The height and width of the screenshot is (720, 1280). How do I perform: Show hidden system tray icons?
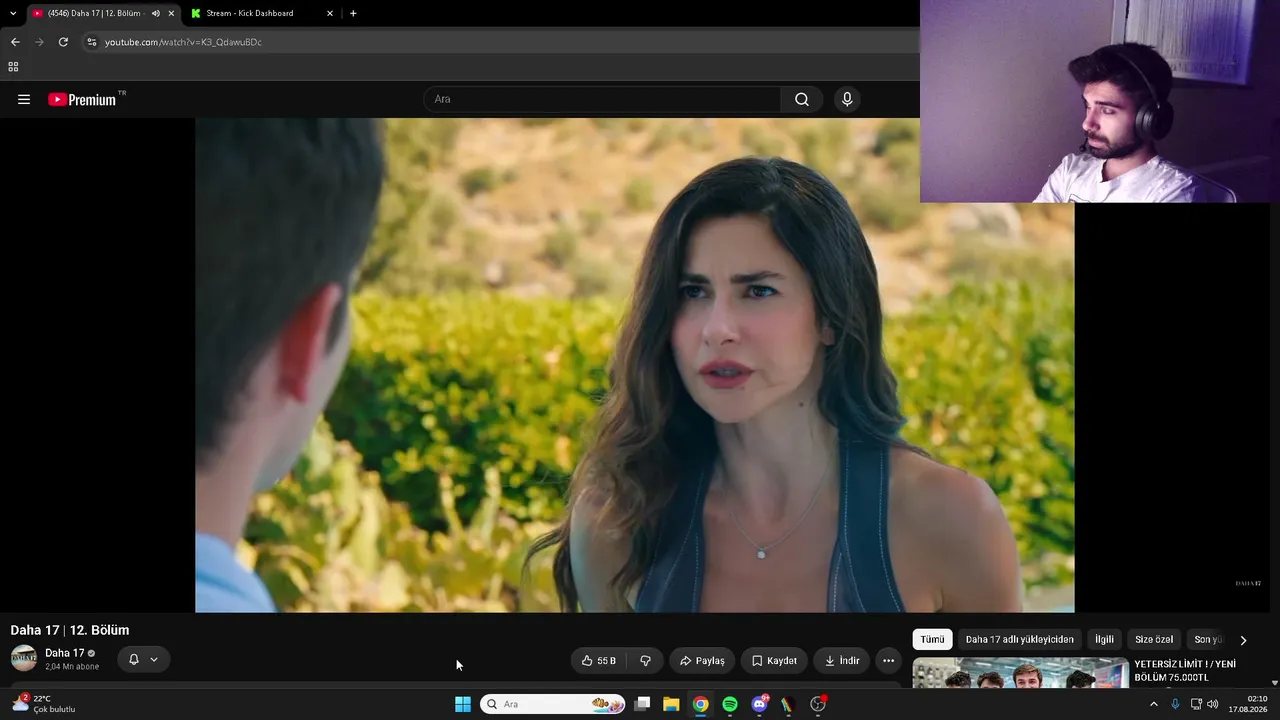point(1153,704)
